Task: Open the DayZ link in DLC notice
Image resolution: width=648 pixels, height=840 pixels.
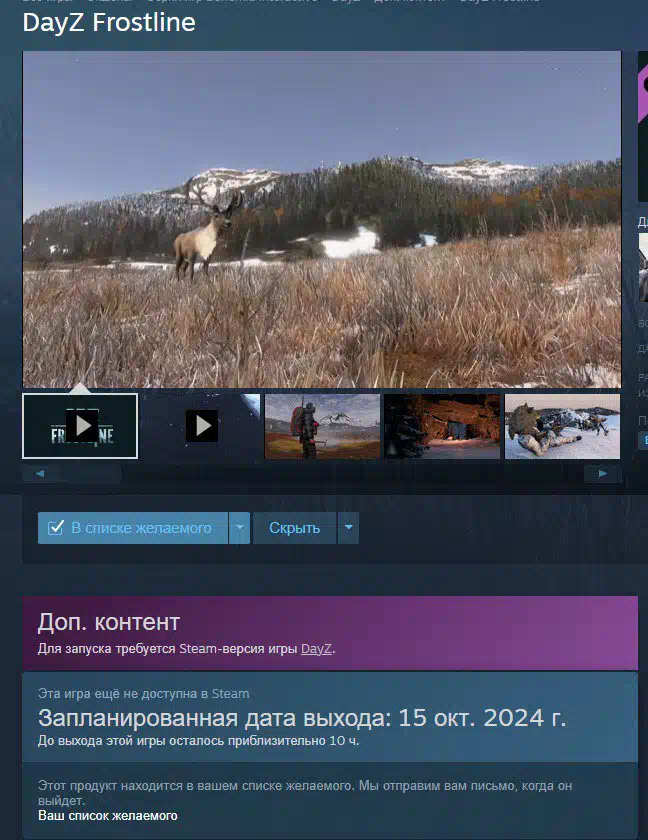Action: 316,649
